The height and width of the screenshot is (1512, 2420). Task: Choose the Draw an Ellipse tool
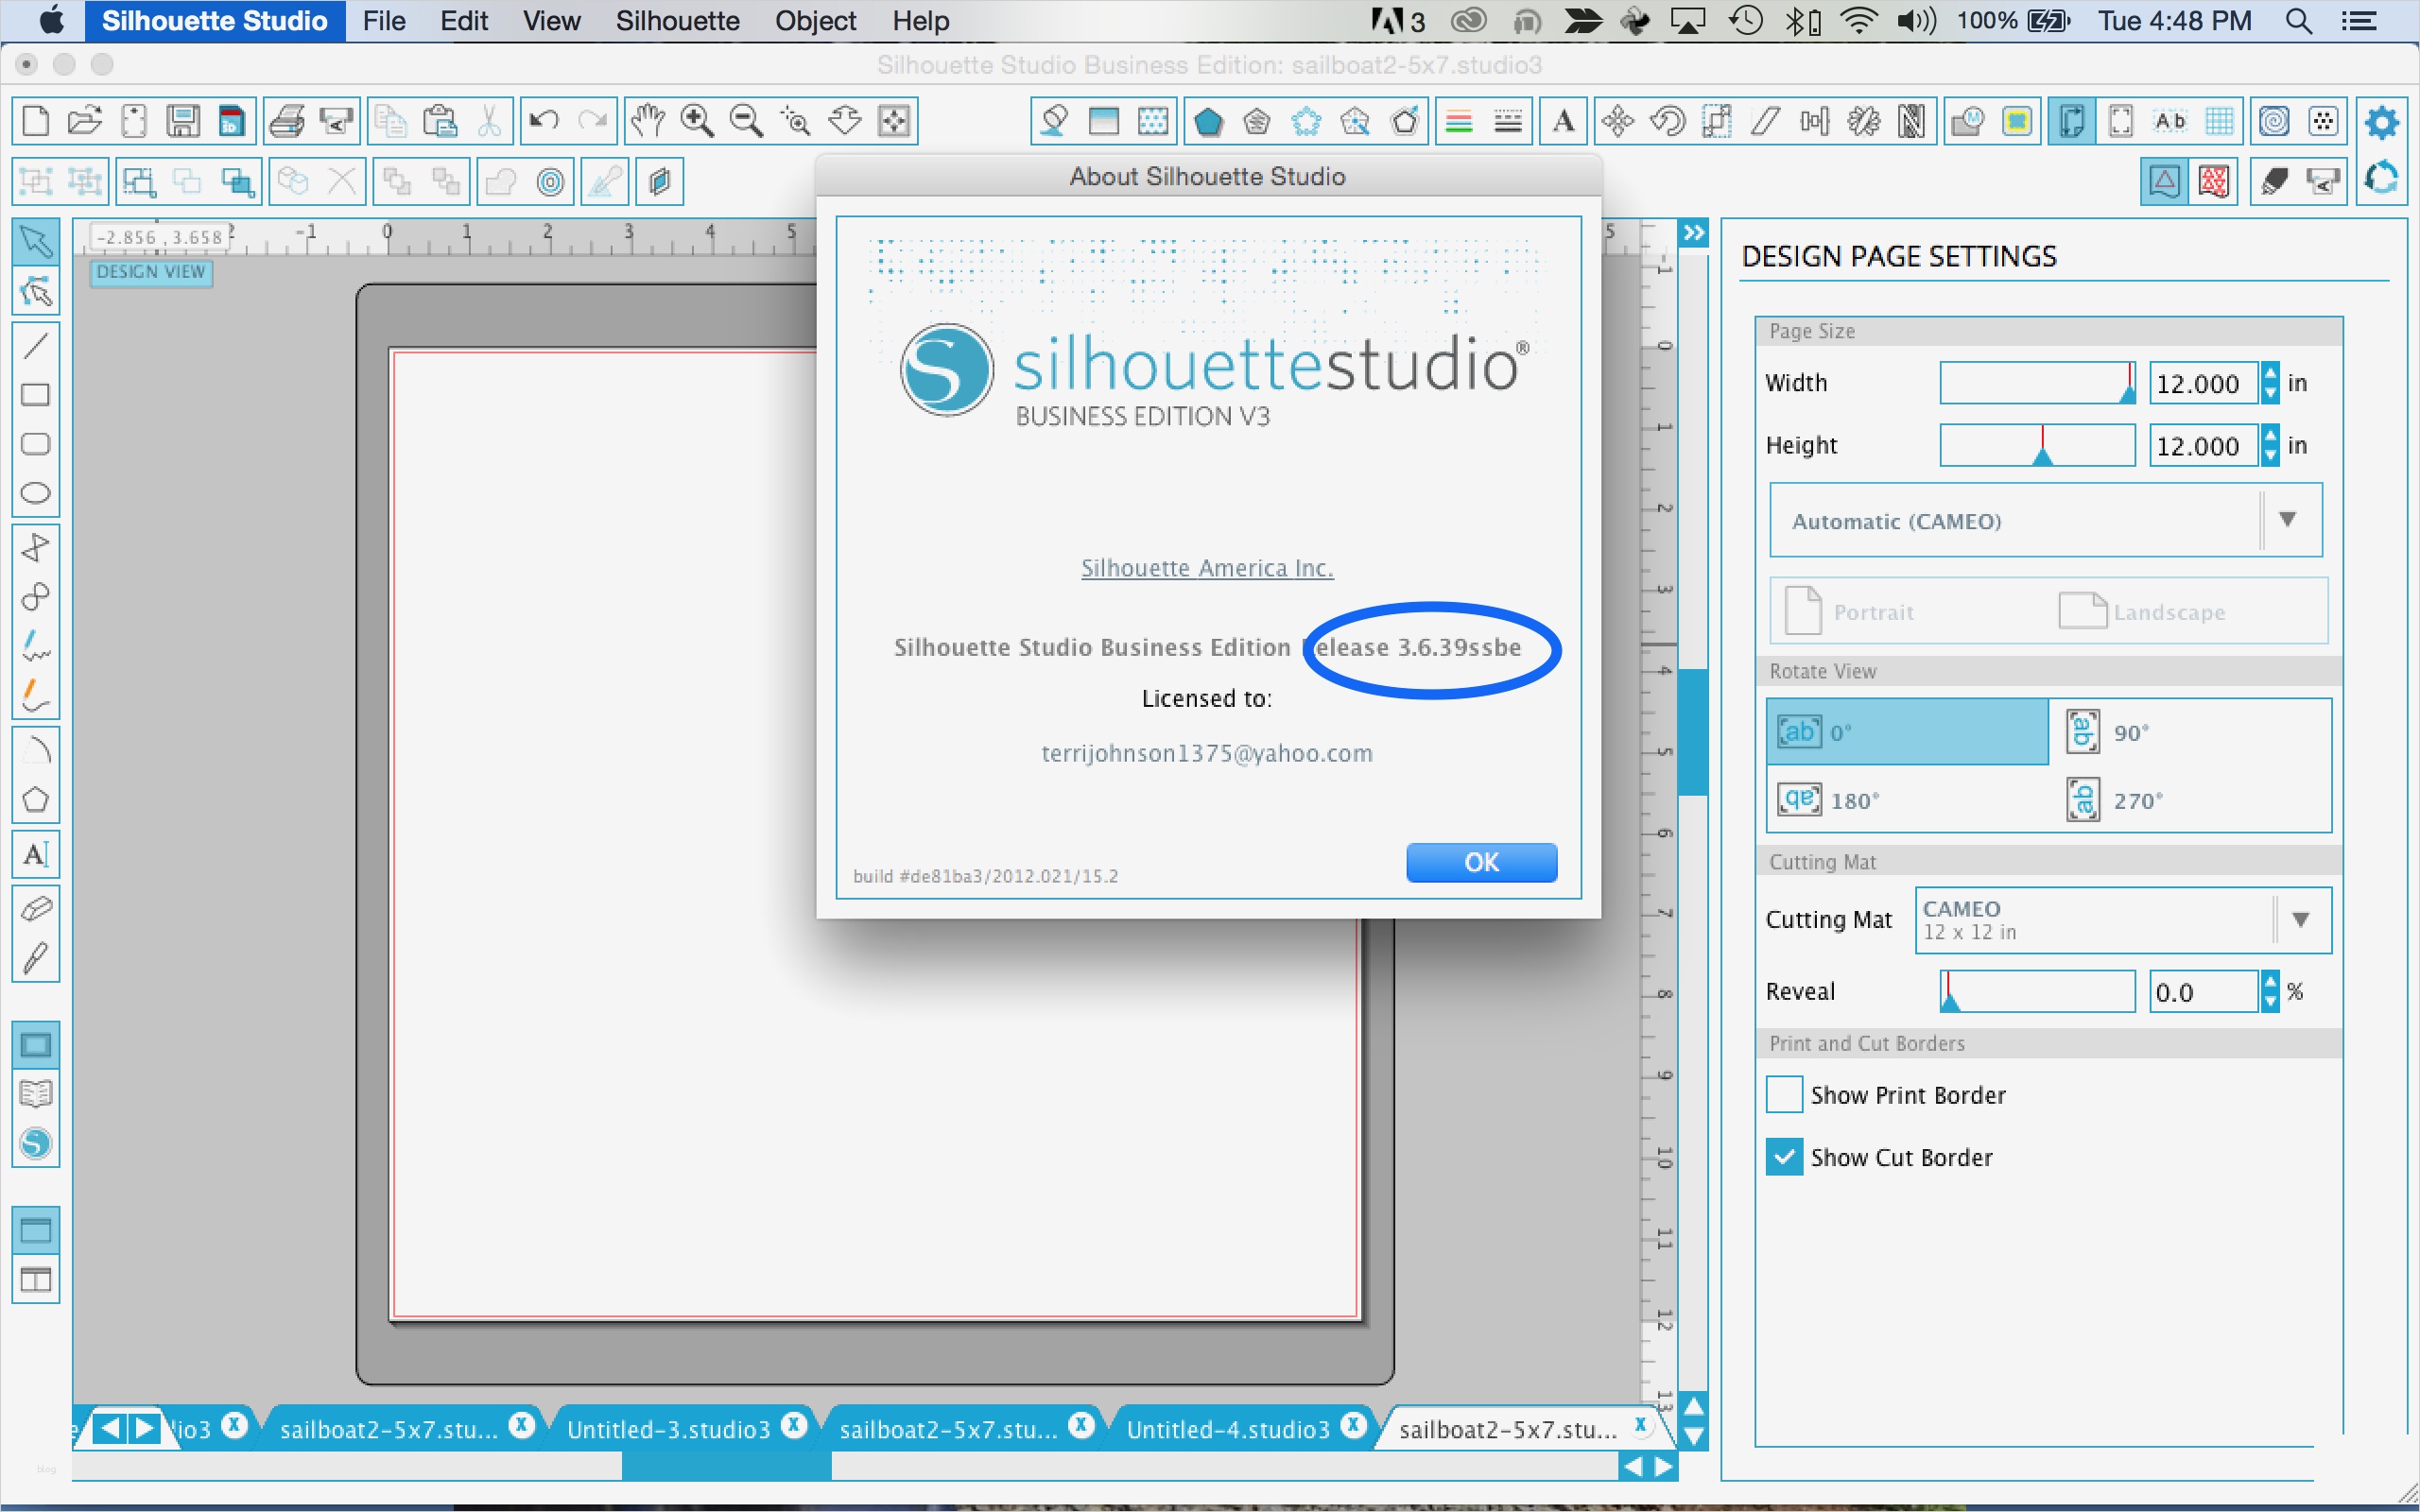(x=35, y=493)
